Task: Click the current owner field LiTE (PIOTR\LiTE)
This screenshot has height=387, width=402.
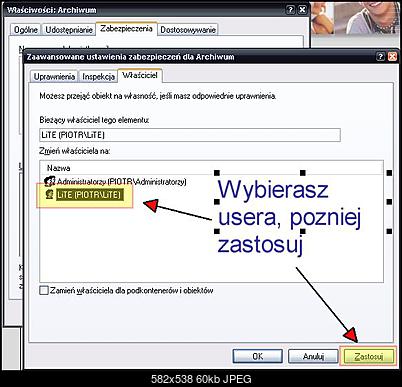Action: coord(190,135)
